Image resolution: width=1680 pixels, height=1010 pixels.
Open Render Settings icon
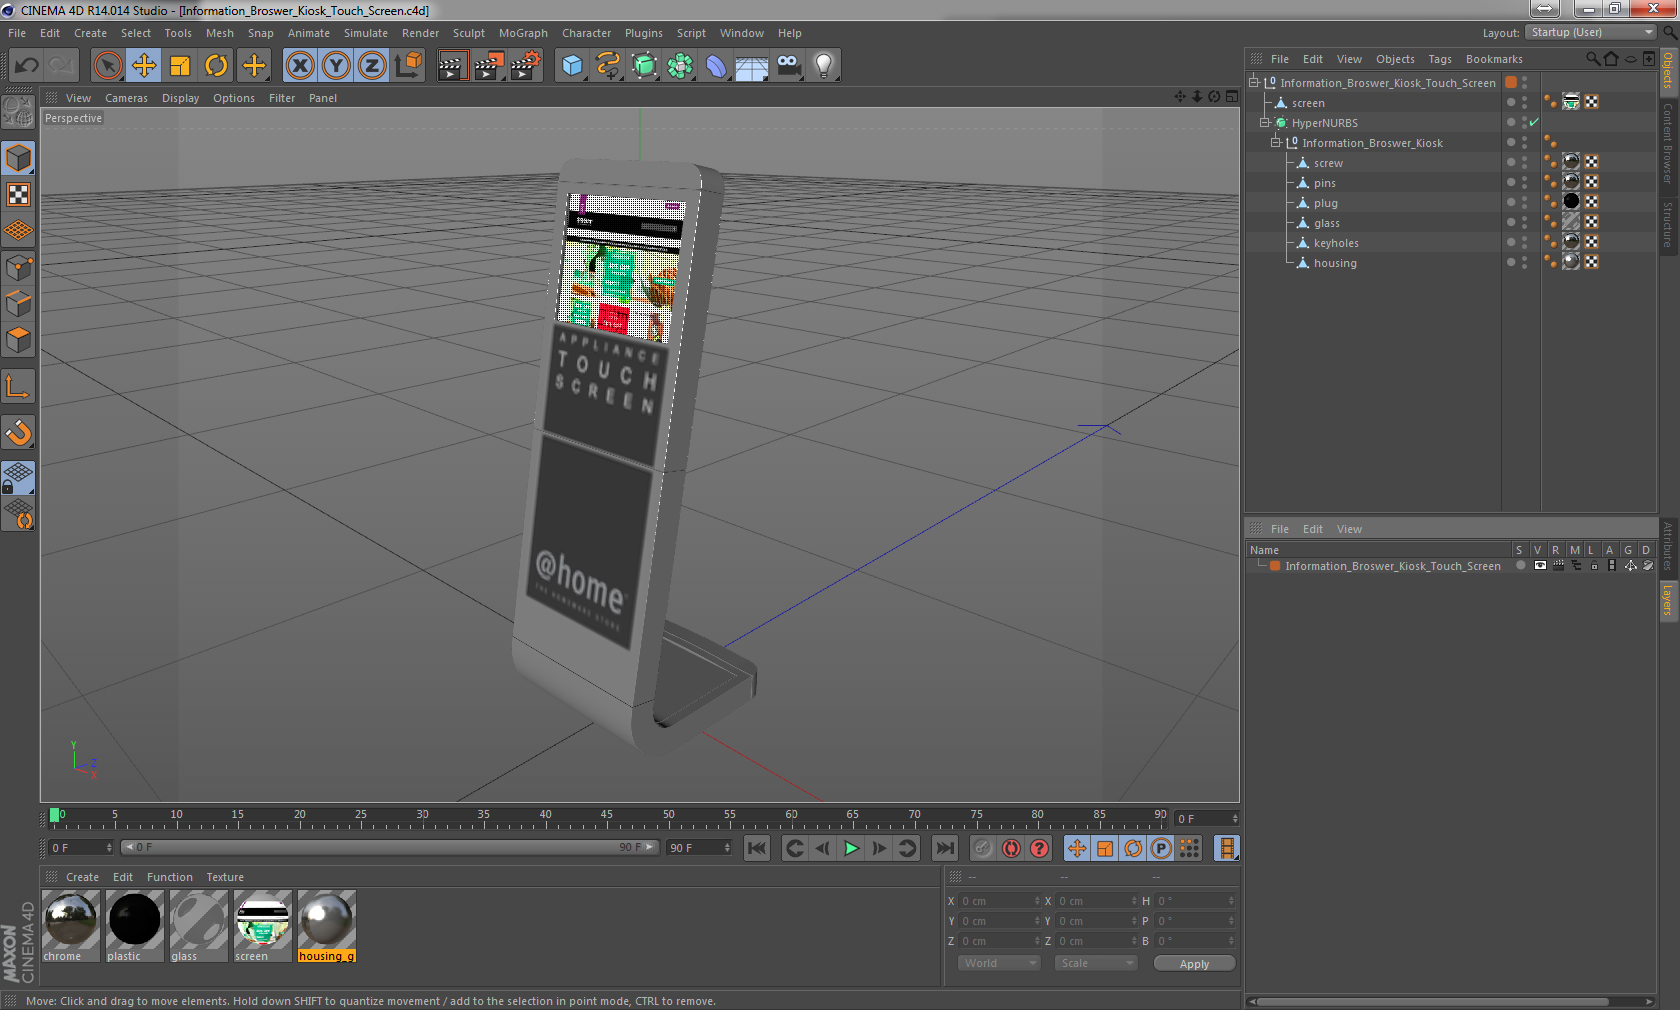(525, 66)
